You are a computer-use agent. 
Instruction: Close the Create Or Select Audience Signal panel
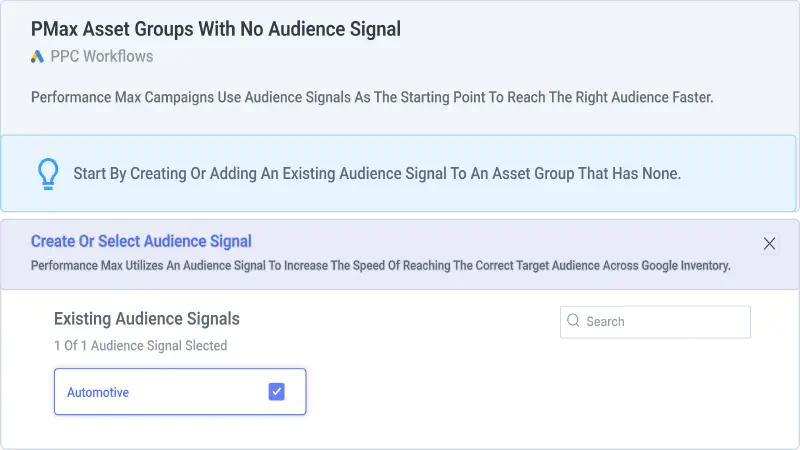tap(769, 243)
